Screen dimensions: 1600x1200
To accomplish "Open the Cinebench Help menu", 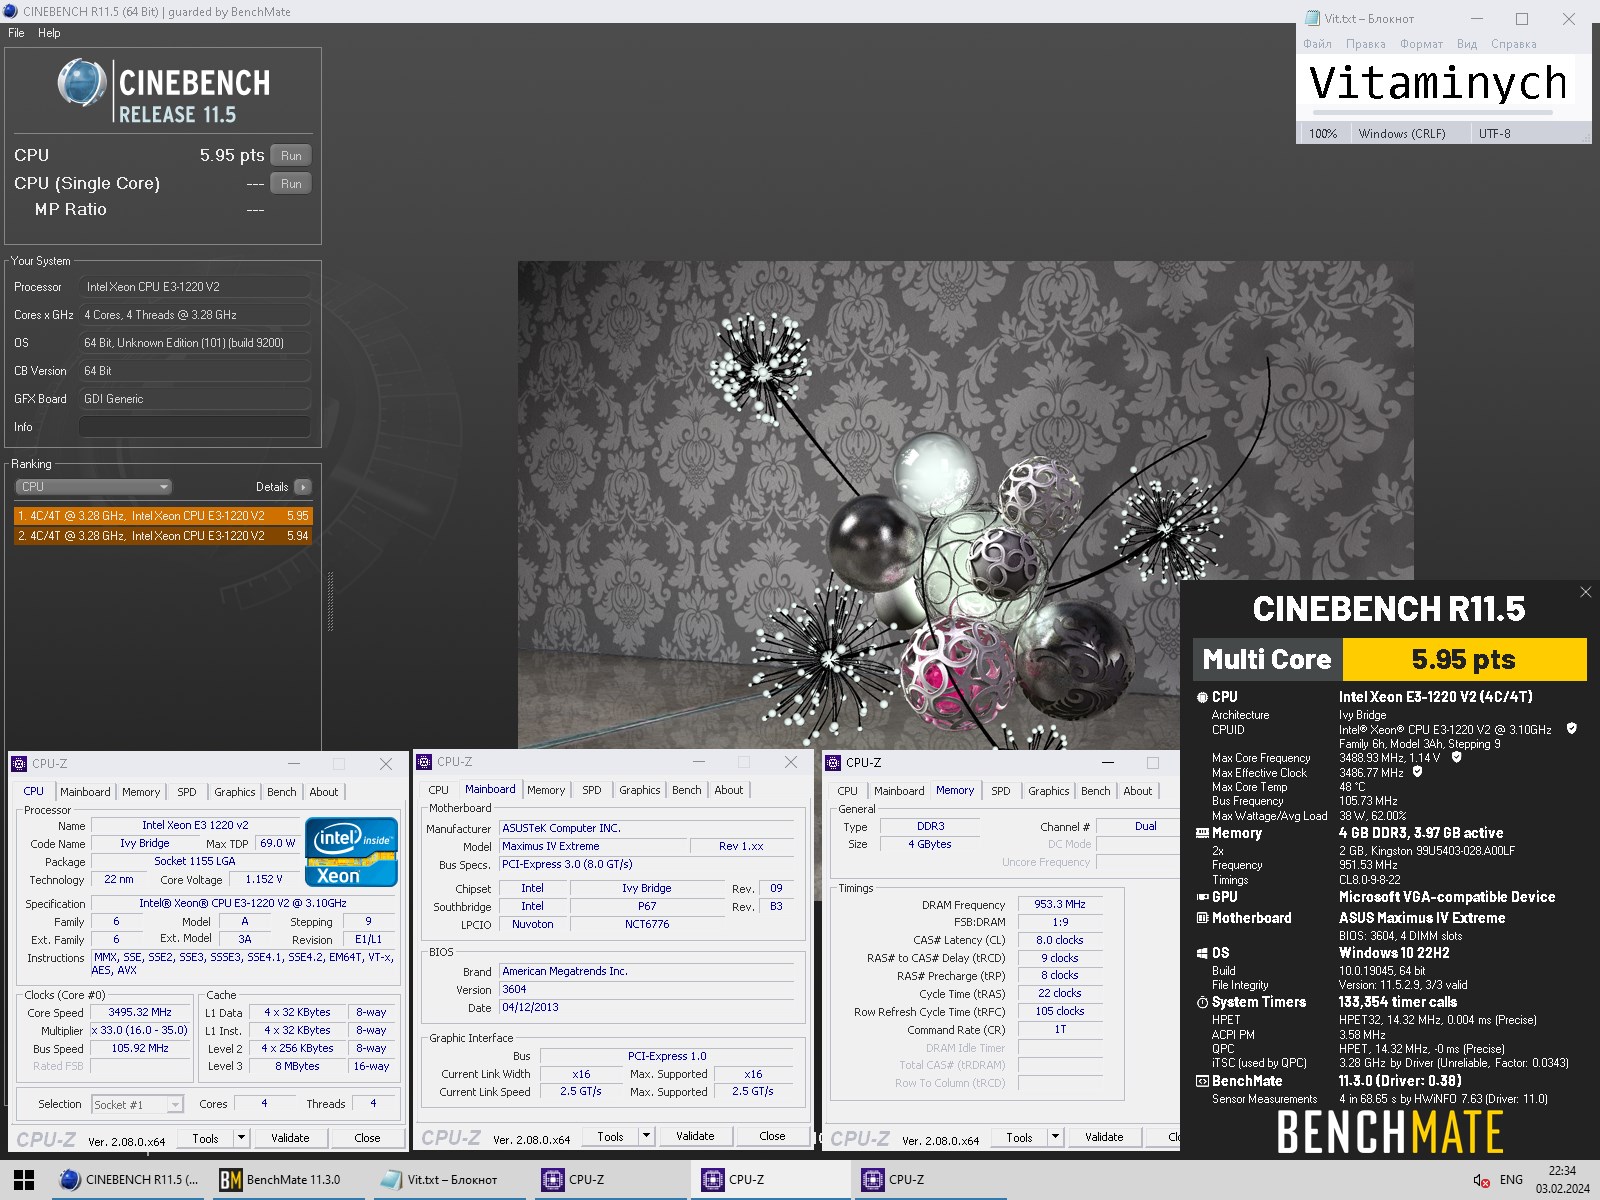I will click(49, 33).
